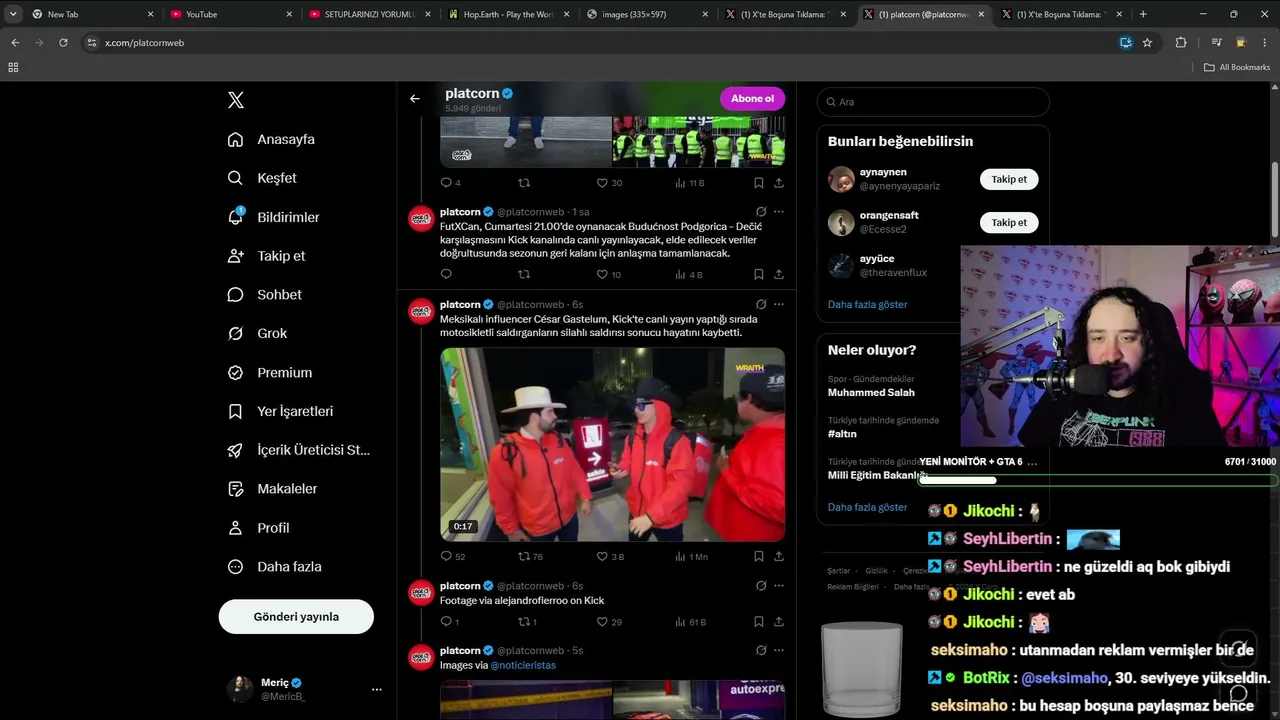Click the Chrome address bar URL
Image resolution: width=1280 pixels, height=720 pixels.
coord(144,43)
